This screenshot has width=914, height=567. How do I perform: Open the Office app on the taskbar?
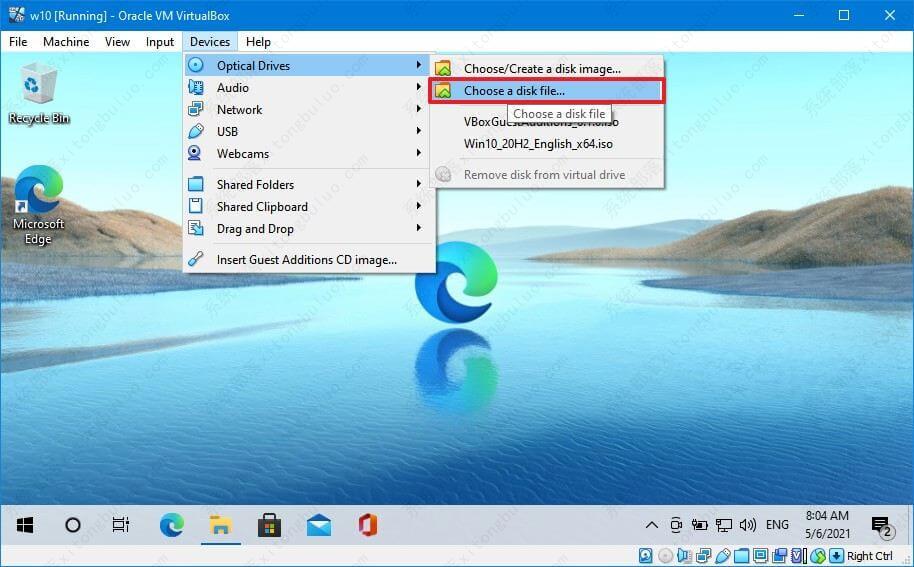367,525
